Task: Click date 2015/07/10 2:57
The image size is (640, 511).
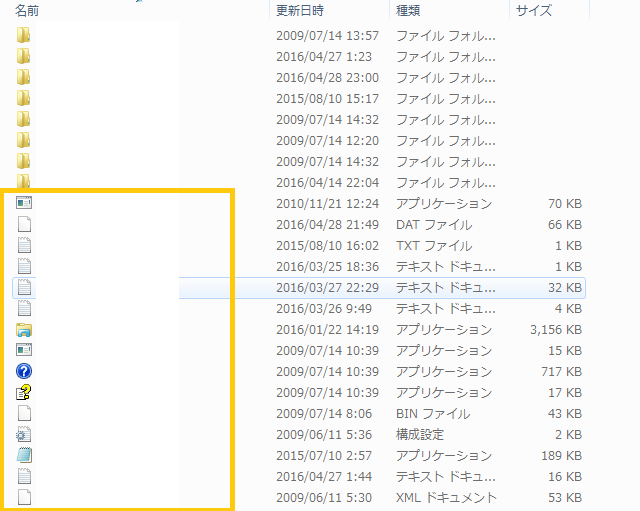Action: (x=324, y=456)
